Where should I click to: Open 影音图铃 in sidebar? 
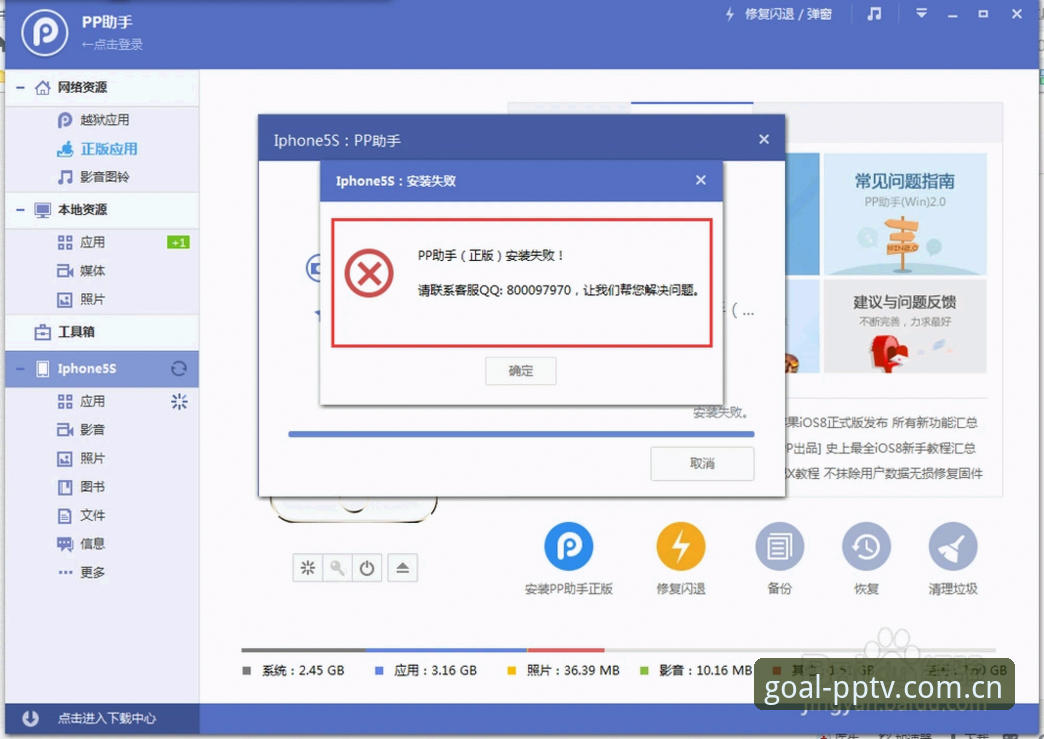pos(94,176)
